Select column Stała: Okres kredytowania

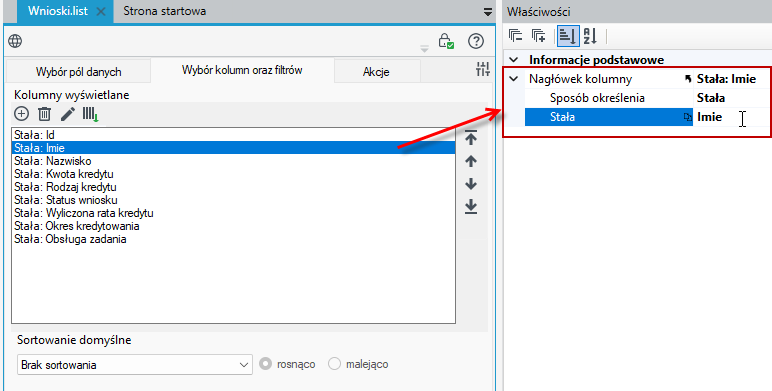(233, 226)
